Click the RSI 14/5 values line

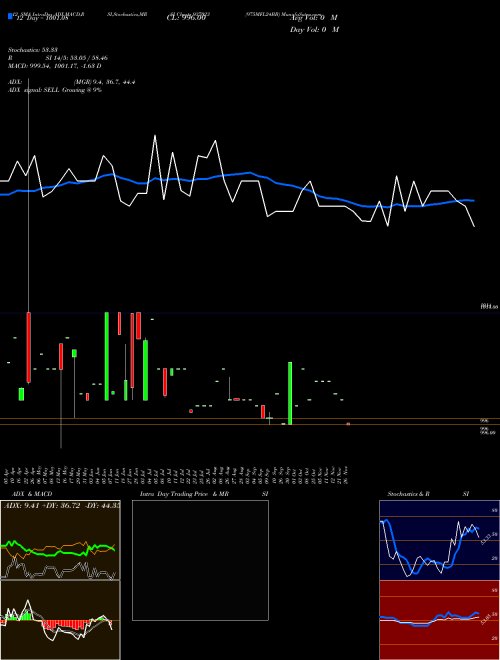(57, 58)
